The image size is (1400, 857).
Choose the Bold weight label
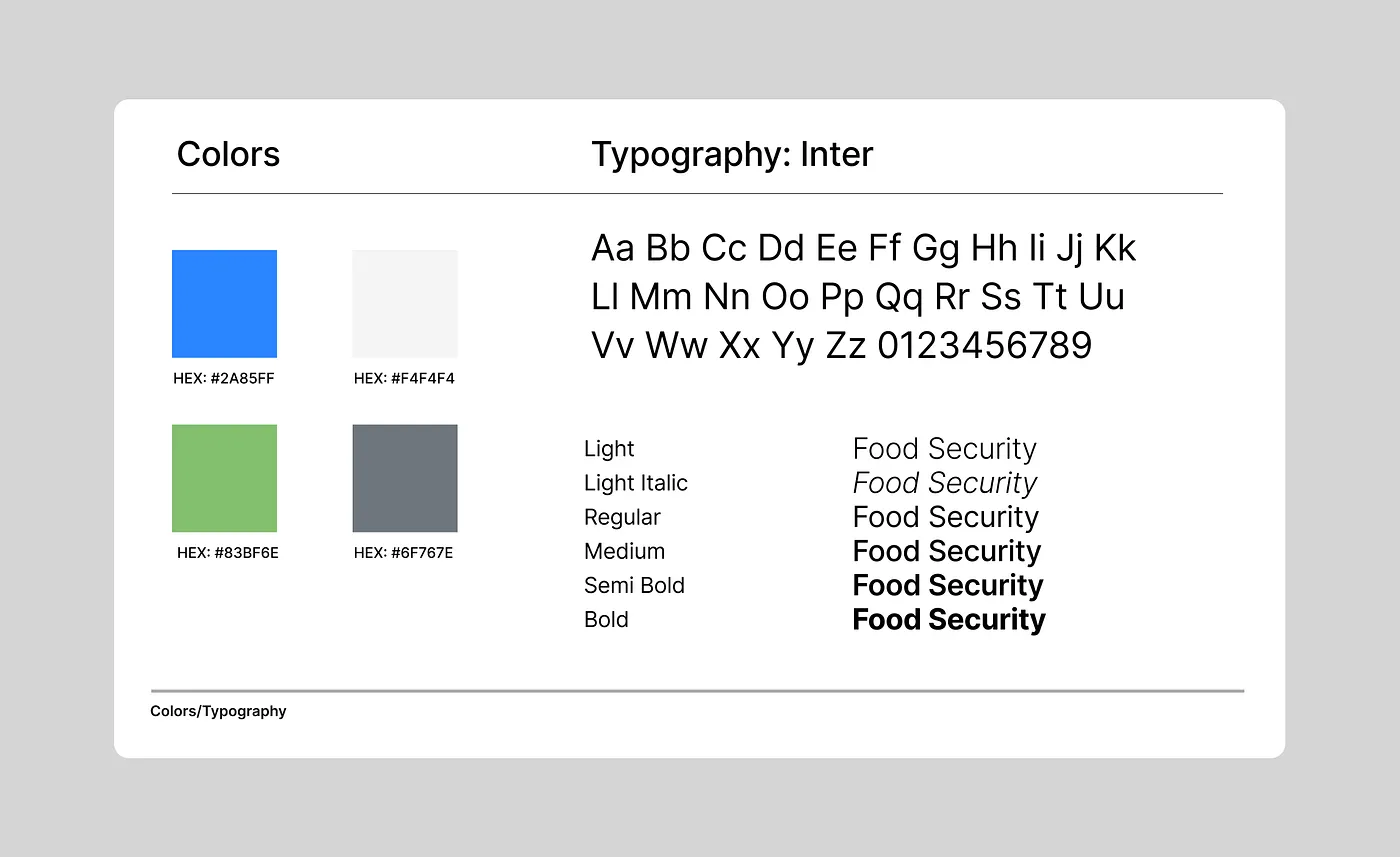(x=606, y=619)
